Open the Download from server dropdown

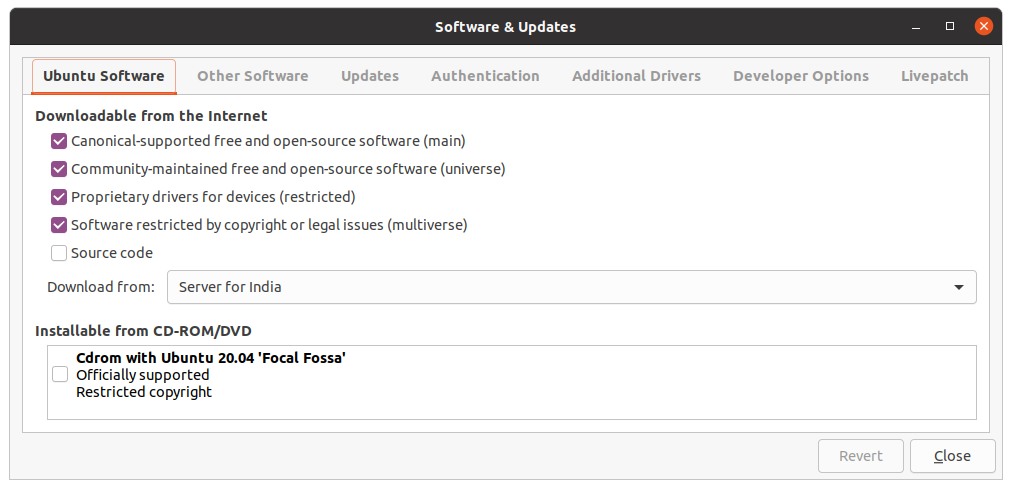click(x=571, y=287)
